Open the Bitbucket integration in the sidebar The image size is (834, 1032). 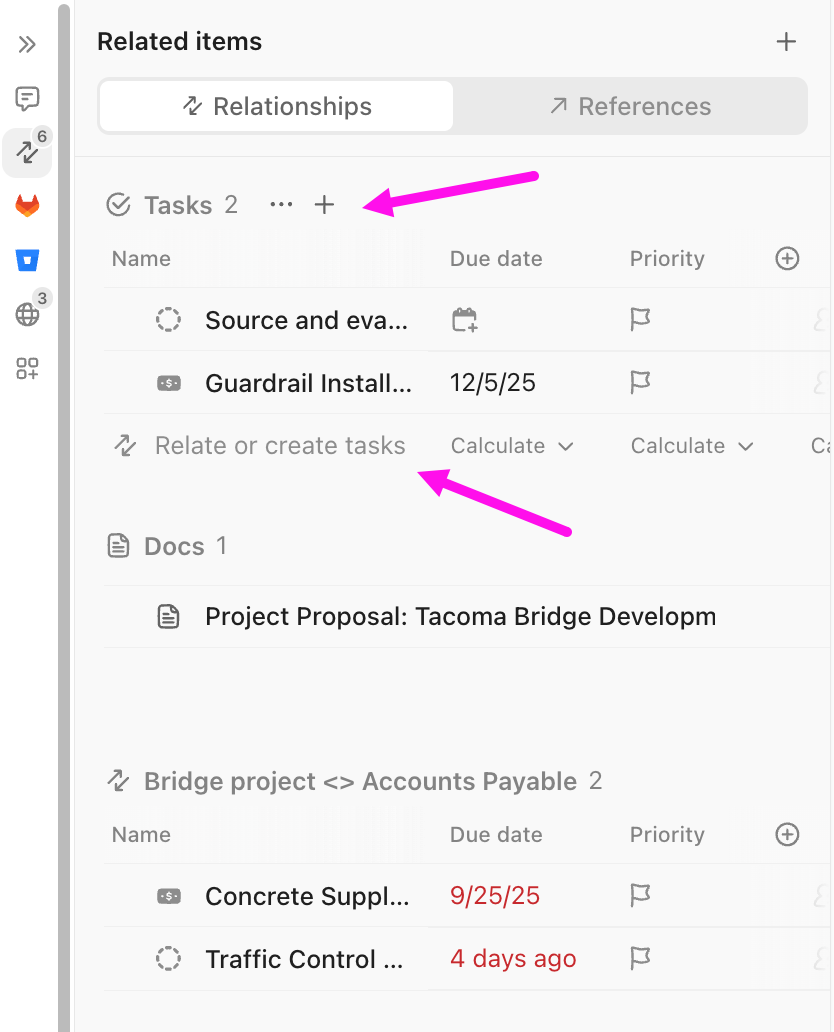tap(27, 259)
